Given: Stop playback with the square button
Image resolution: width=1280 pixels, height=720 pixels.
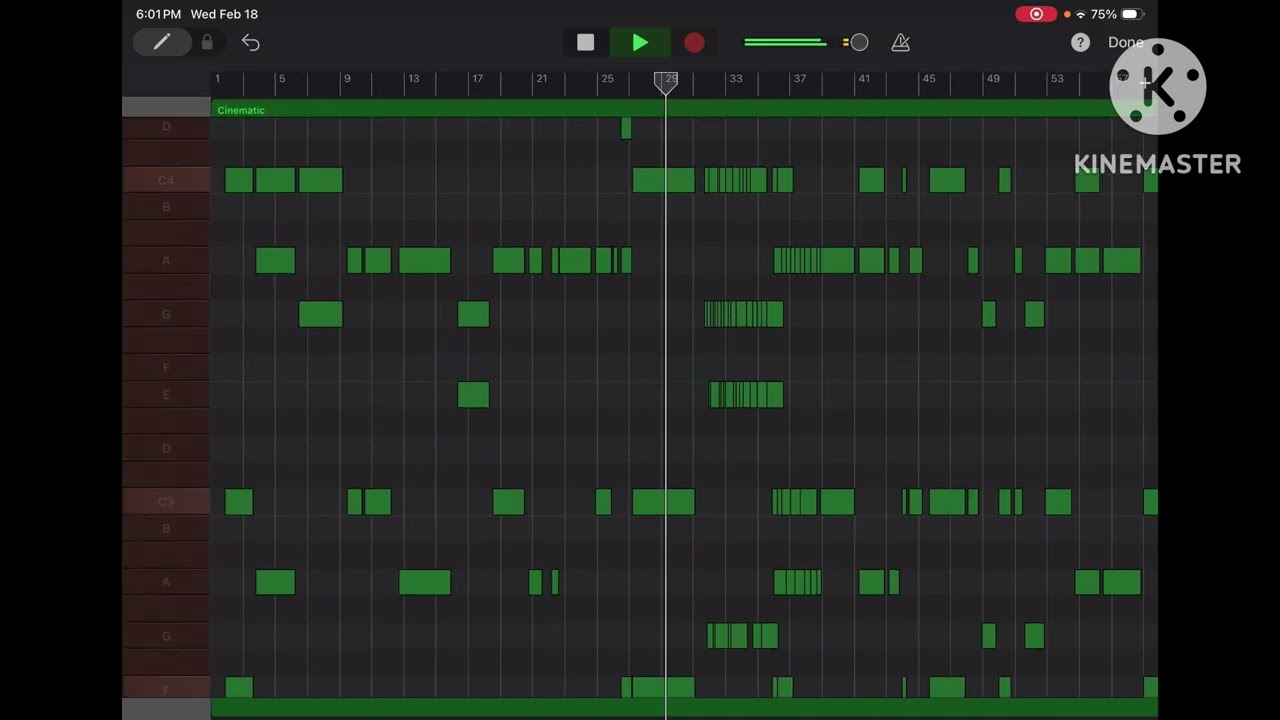Looking at the screenshot, I should click(x=586, y=42).
